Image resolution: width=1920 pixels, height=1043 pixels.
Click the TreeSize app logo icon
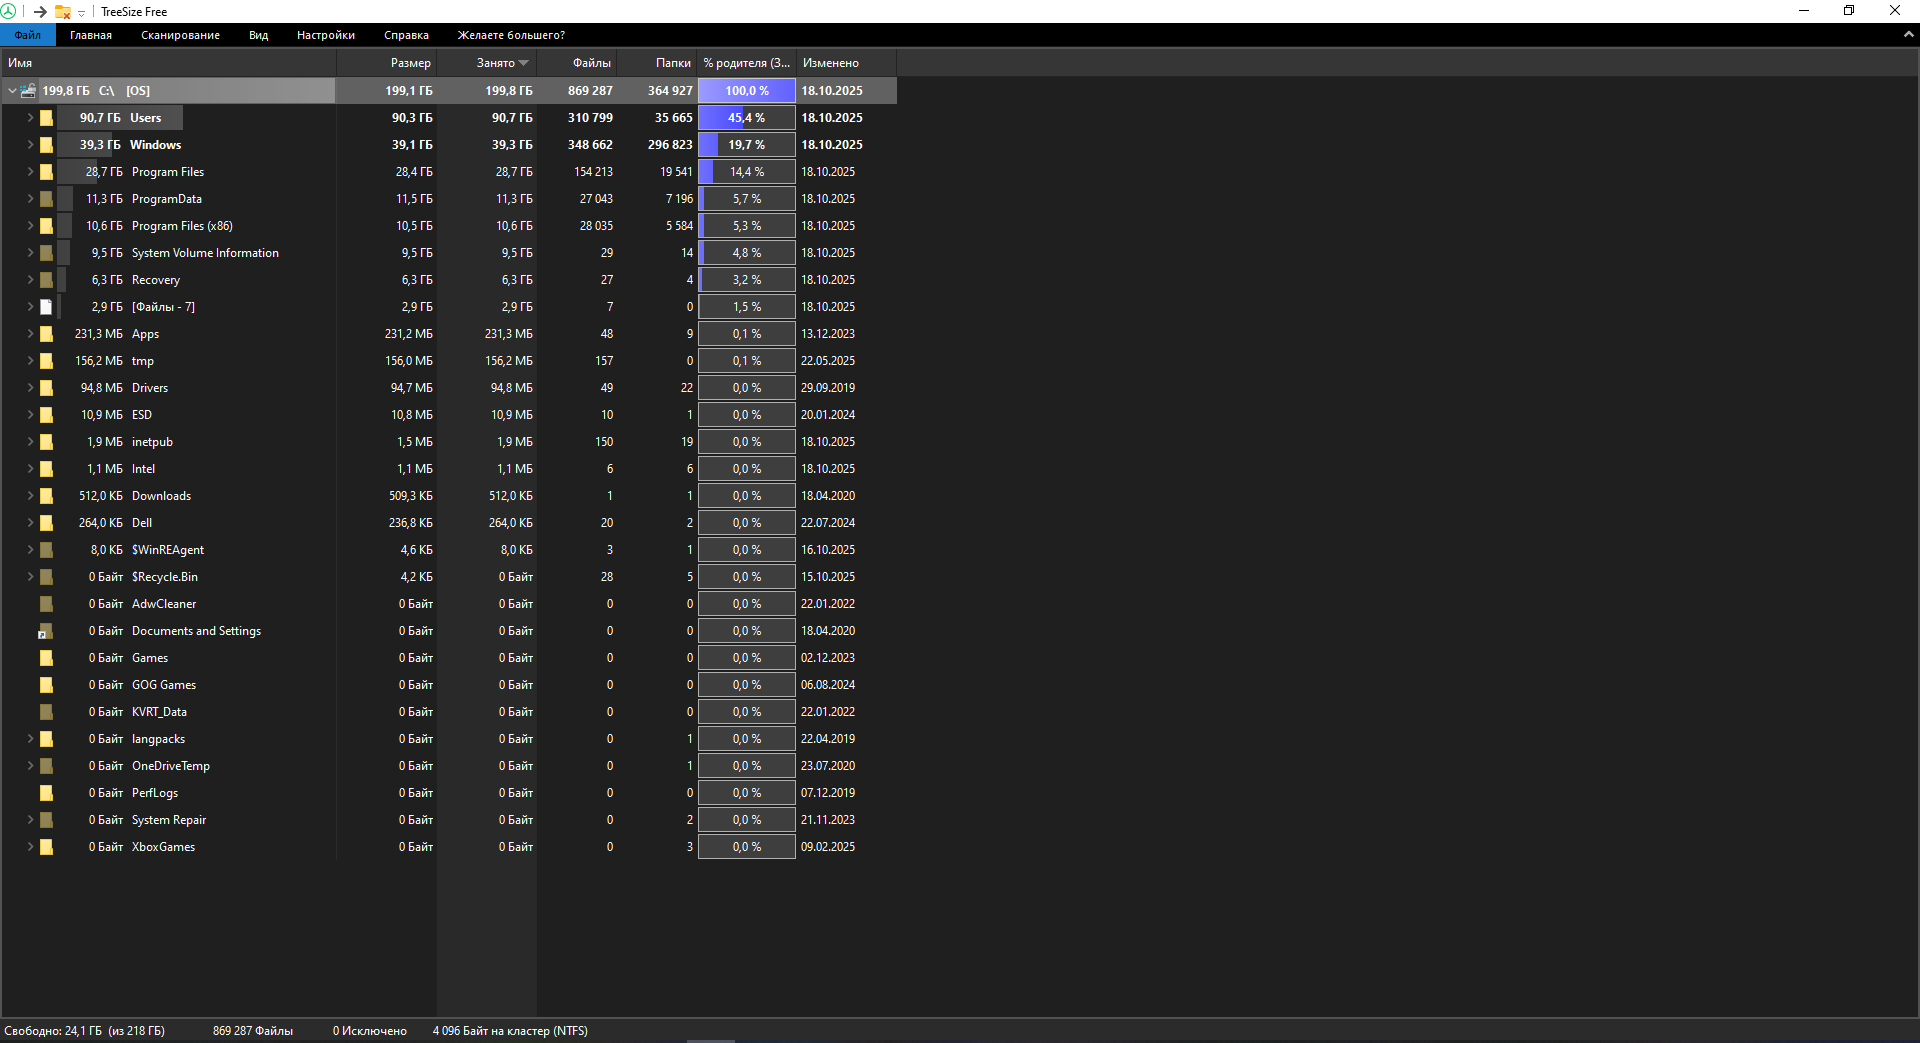click(8, 11)
